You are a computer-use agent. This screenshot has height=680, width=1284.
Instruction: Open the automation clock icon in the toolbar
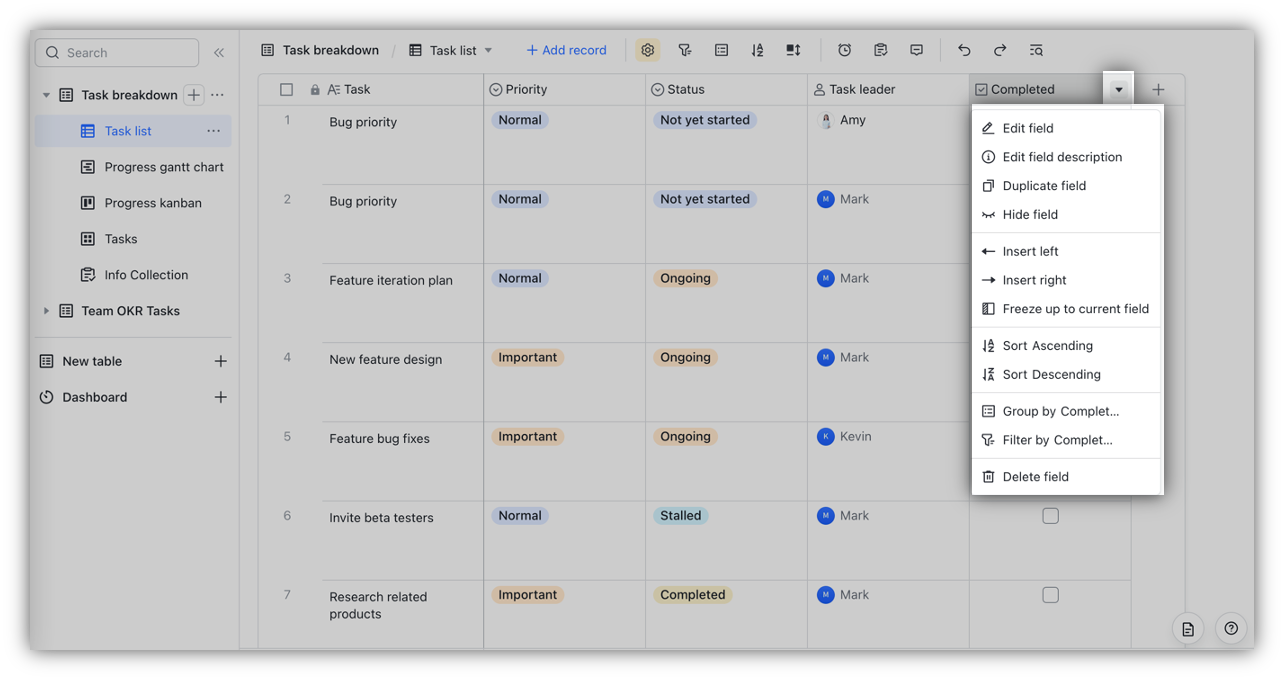pos(845,49)
